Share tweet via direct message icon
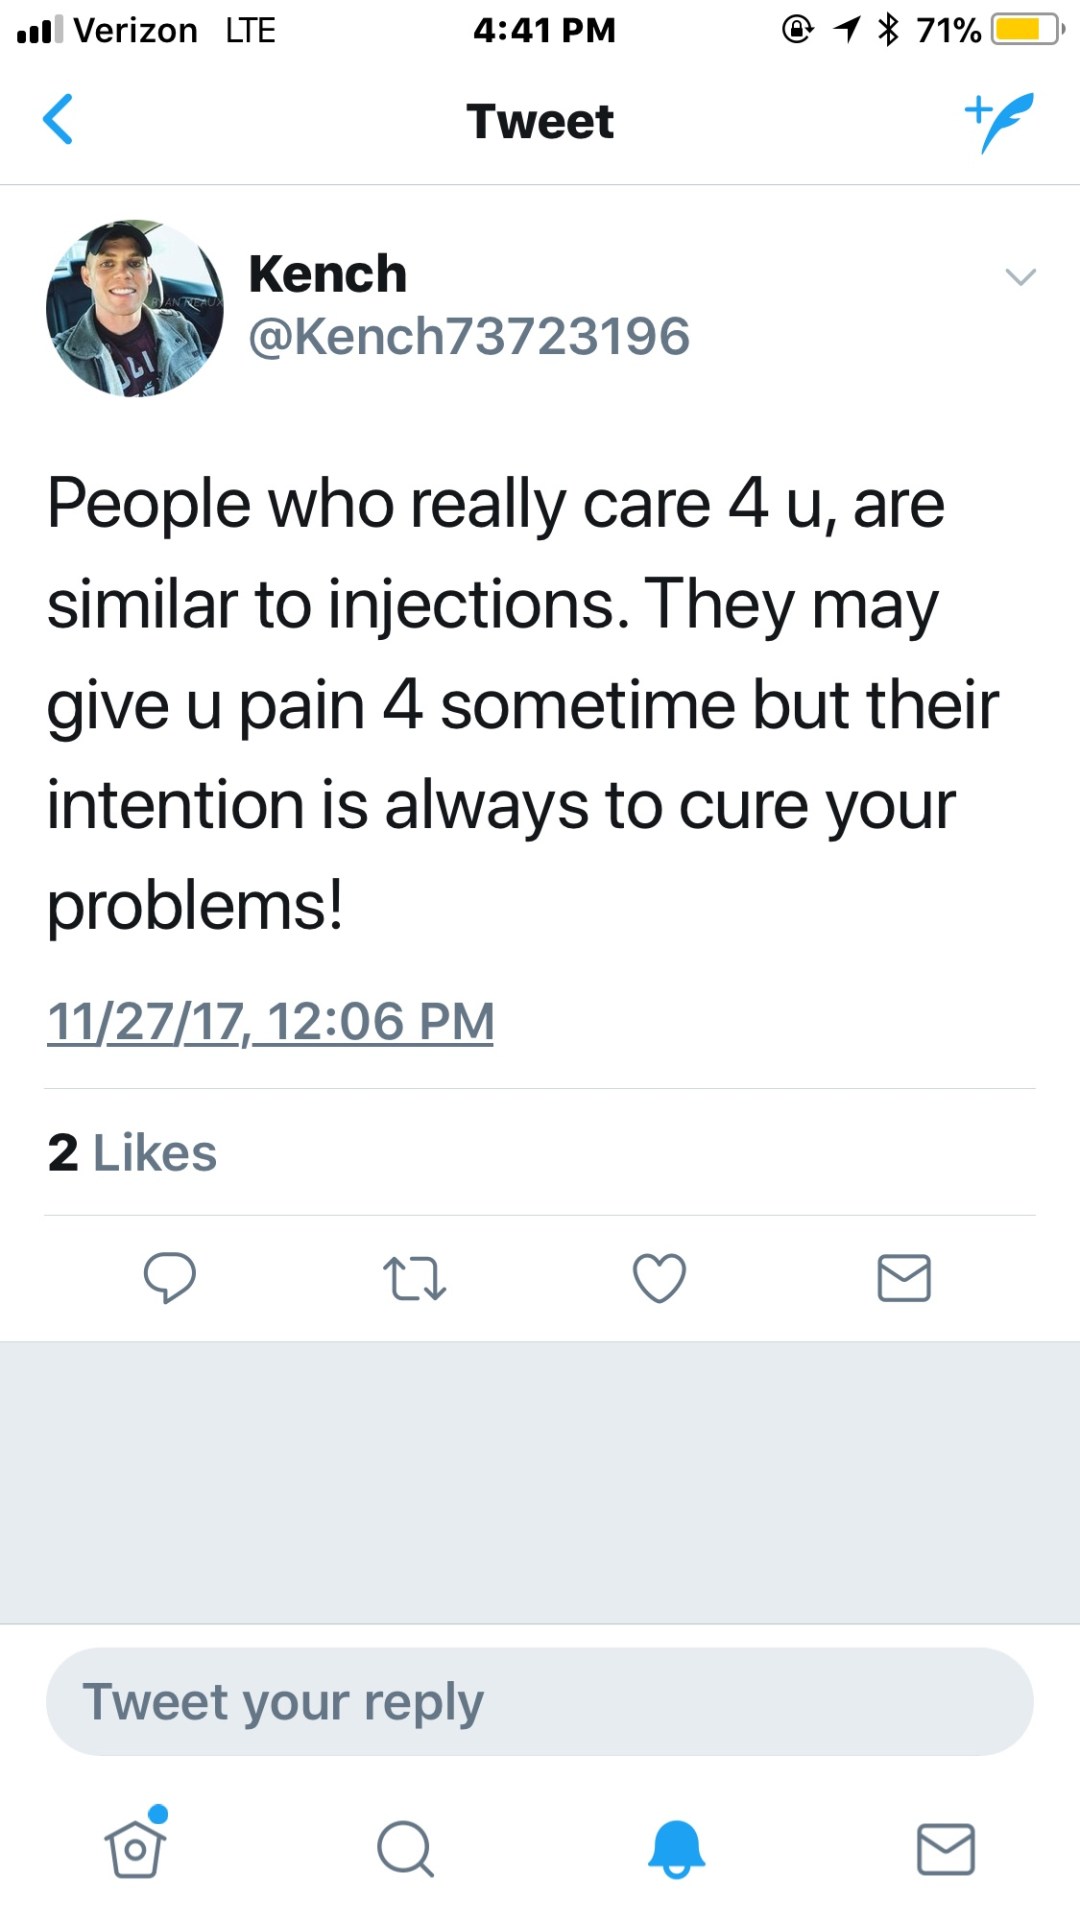Viewport: 1080px width, 1920px height. tap(904, 1278)
